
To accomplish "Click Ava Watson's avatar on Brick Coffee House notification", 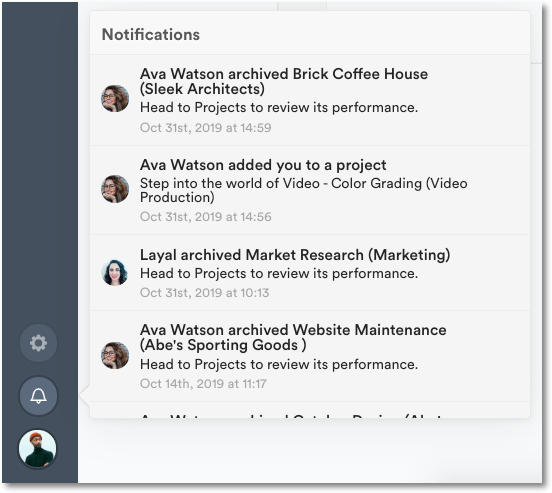I will click(115, 98).
